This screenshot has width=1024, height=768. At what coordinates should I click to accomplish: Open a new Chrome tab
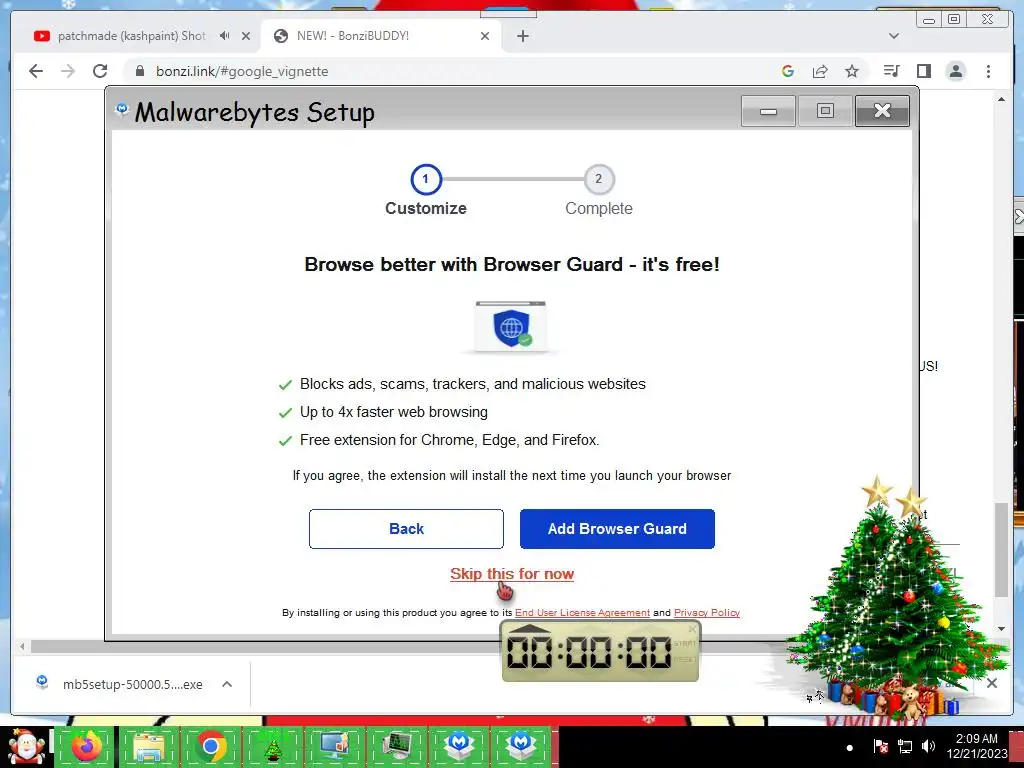tap(522, 36)
